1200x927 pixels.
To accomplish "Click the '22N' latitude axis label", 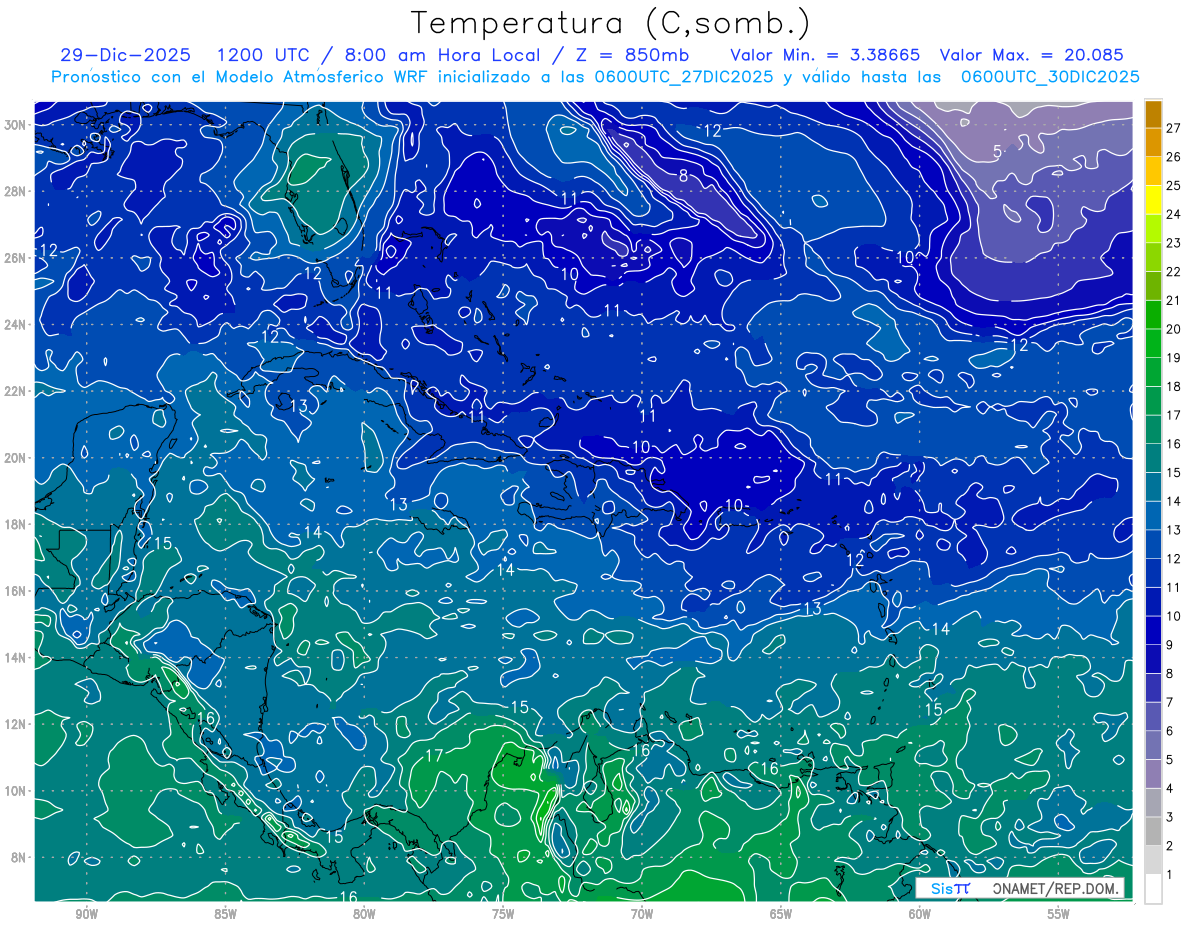I will tap(15, 391).
